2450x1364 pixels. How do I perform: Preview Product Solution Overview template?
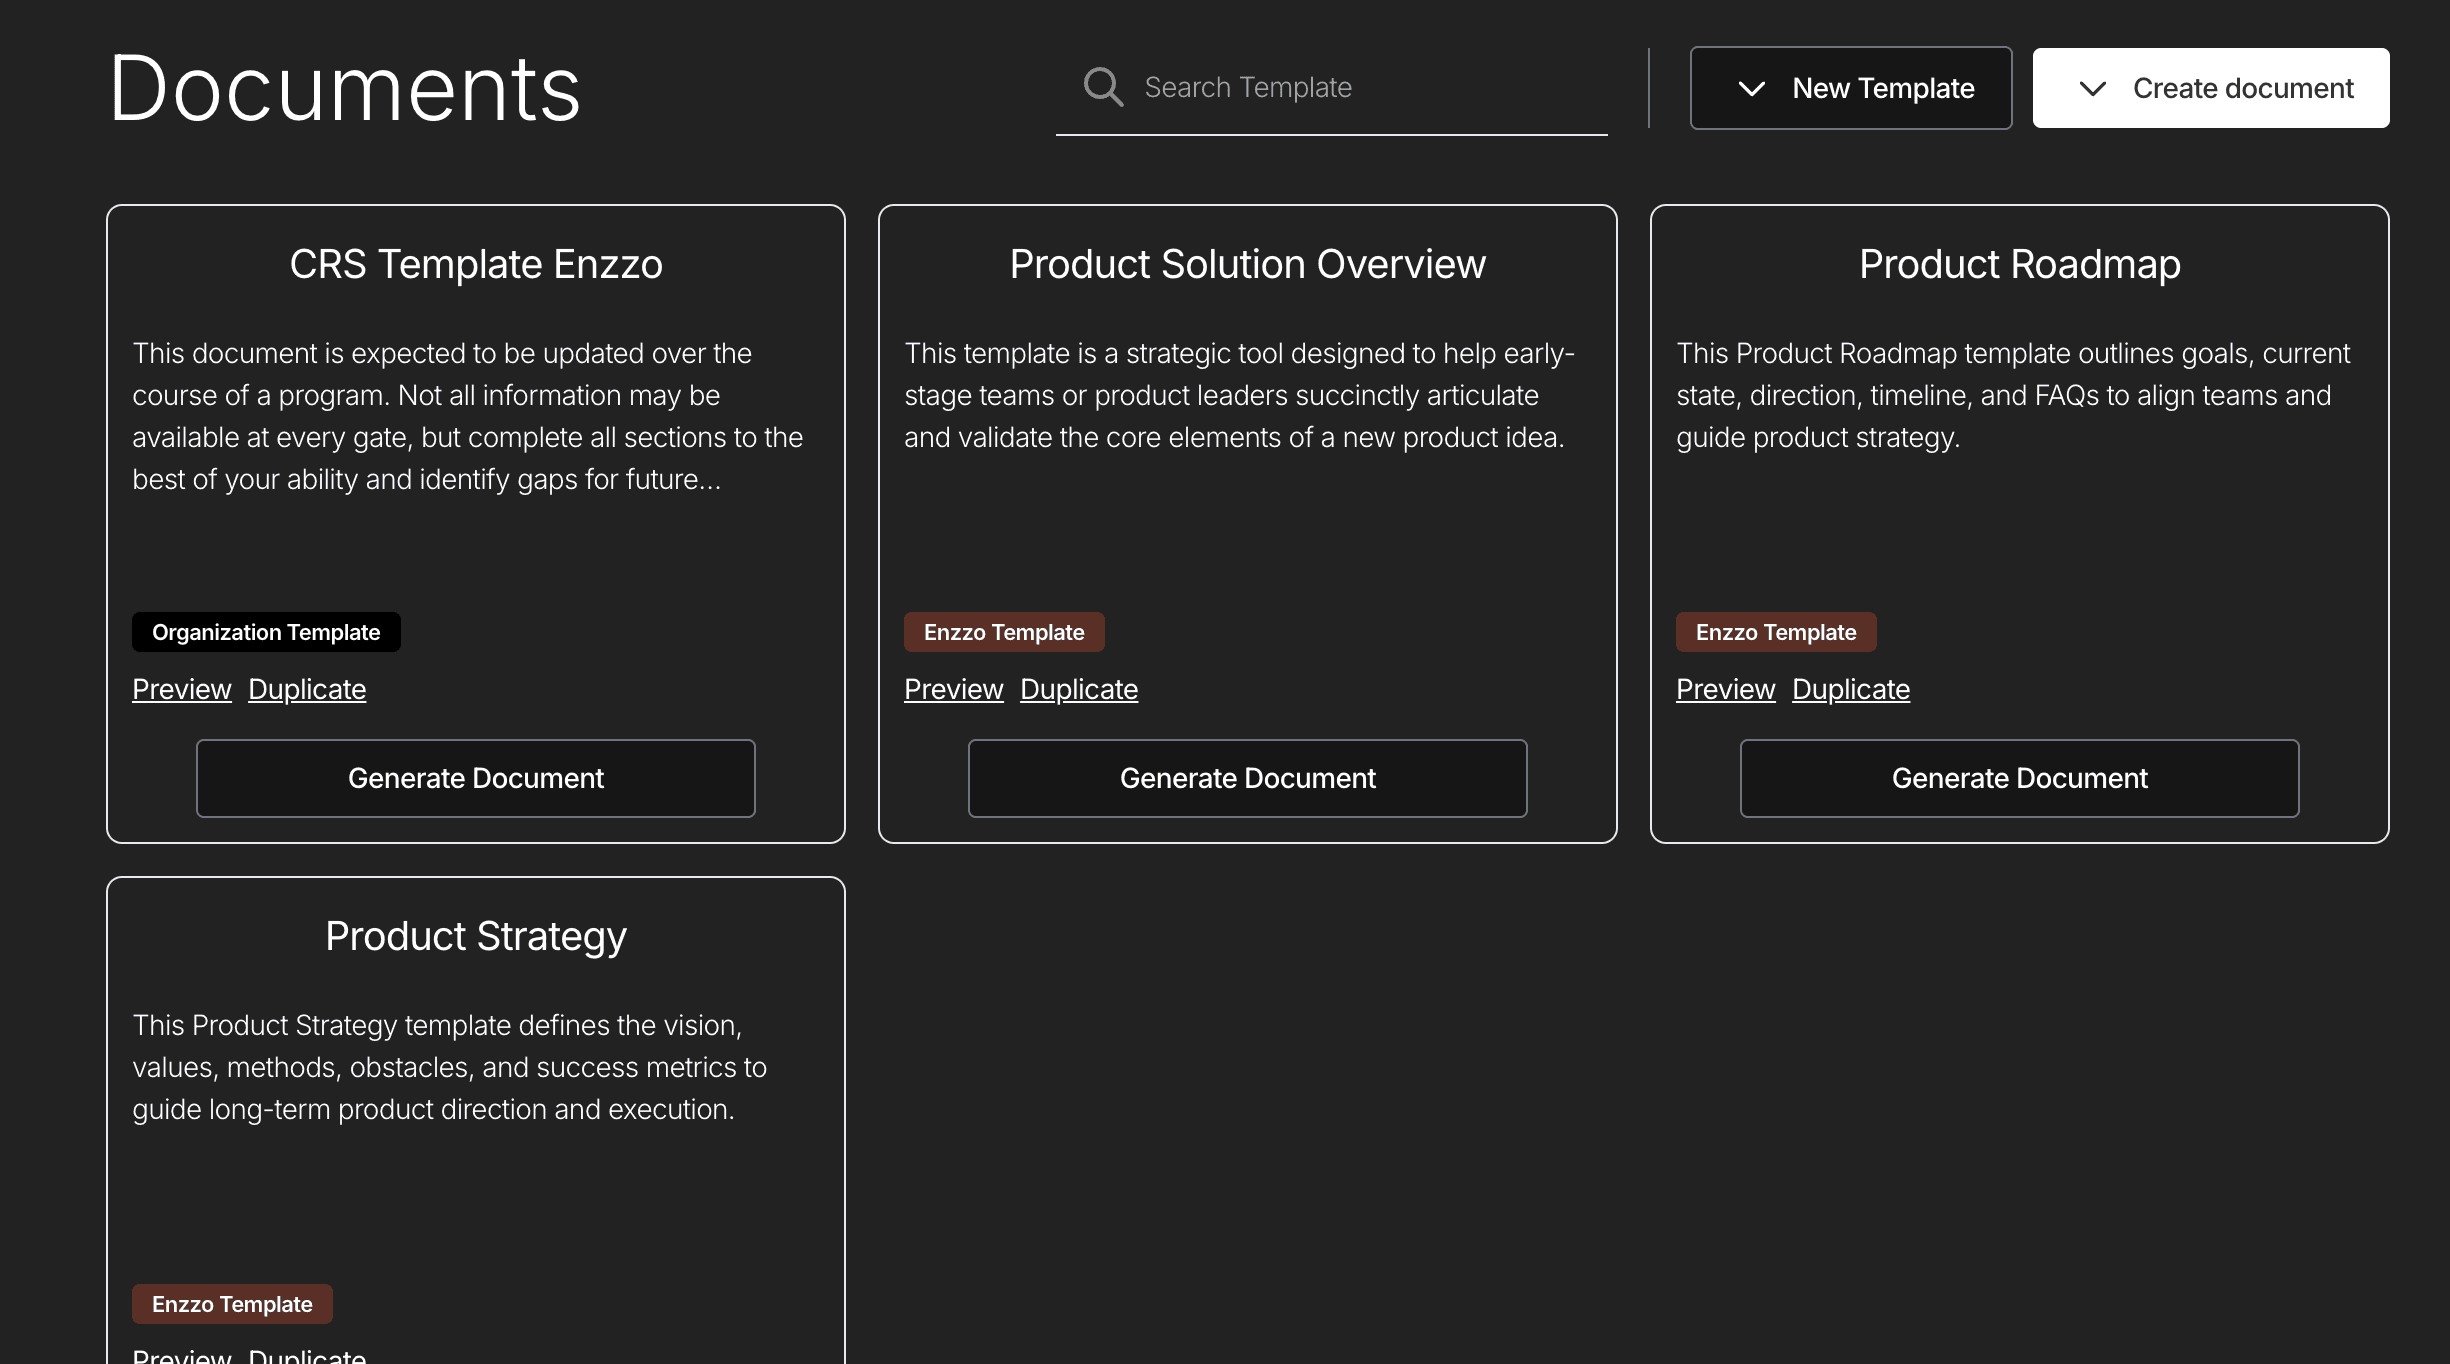click(x=953, y=689)
